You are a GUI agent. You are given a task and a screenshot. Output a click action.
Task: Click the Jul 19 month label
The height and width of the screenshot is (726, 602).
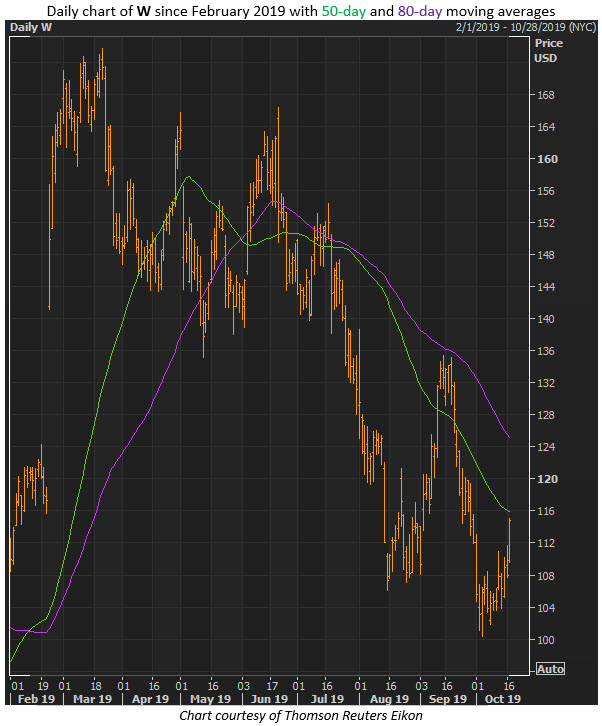click(327, 699)
